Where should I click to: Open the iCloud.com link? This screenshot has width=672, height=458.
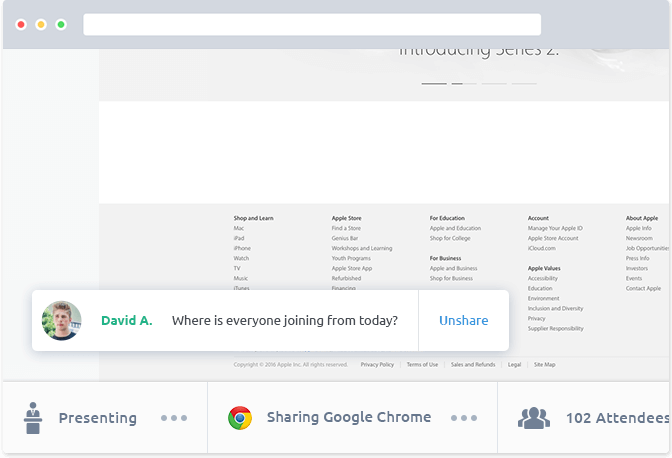(542, 248)
